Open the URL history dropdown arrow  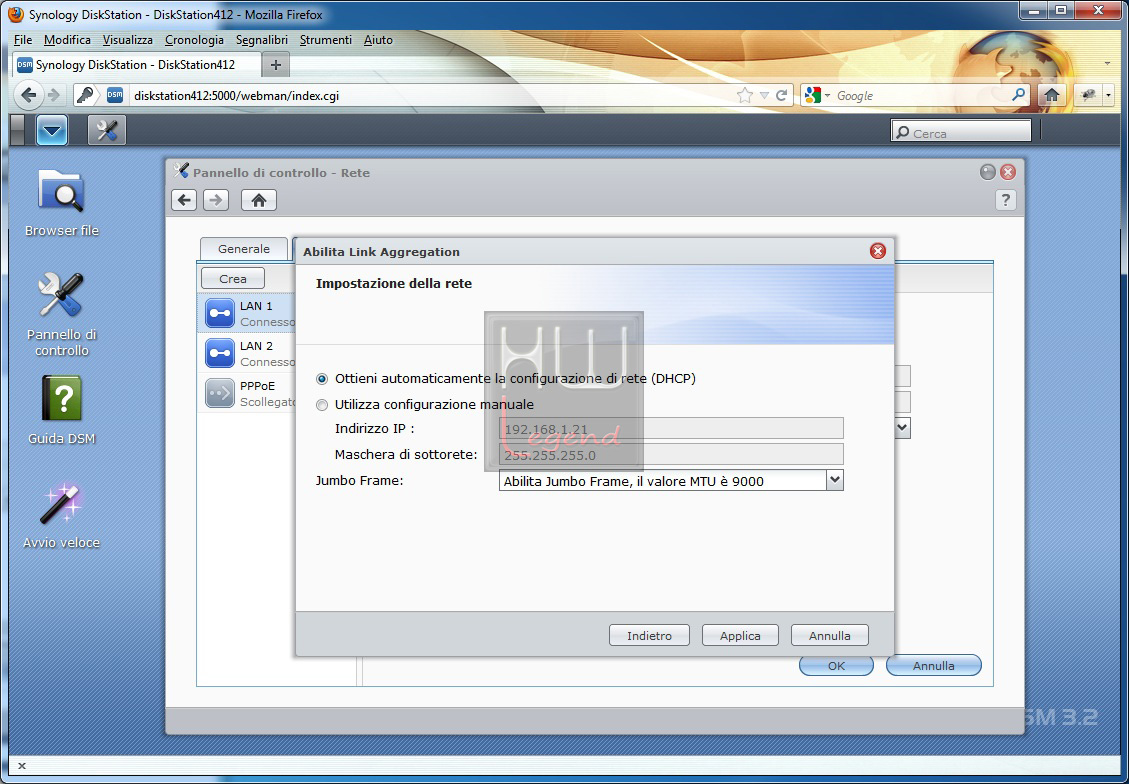click(x=764, y=95)
